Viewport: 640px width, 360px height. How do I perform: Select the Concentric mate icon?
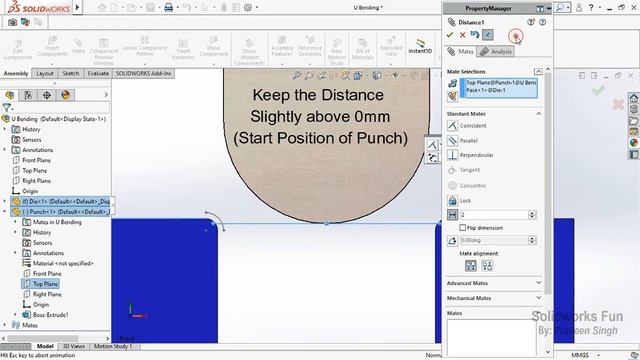(452, 186)
